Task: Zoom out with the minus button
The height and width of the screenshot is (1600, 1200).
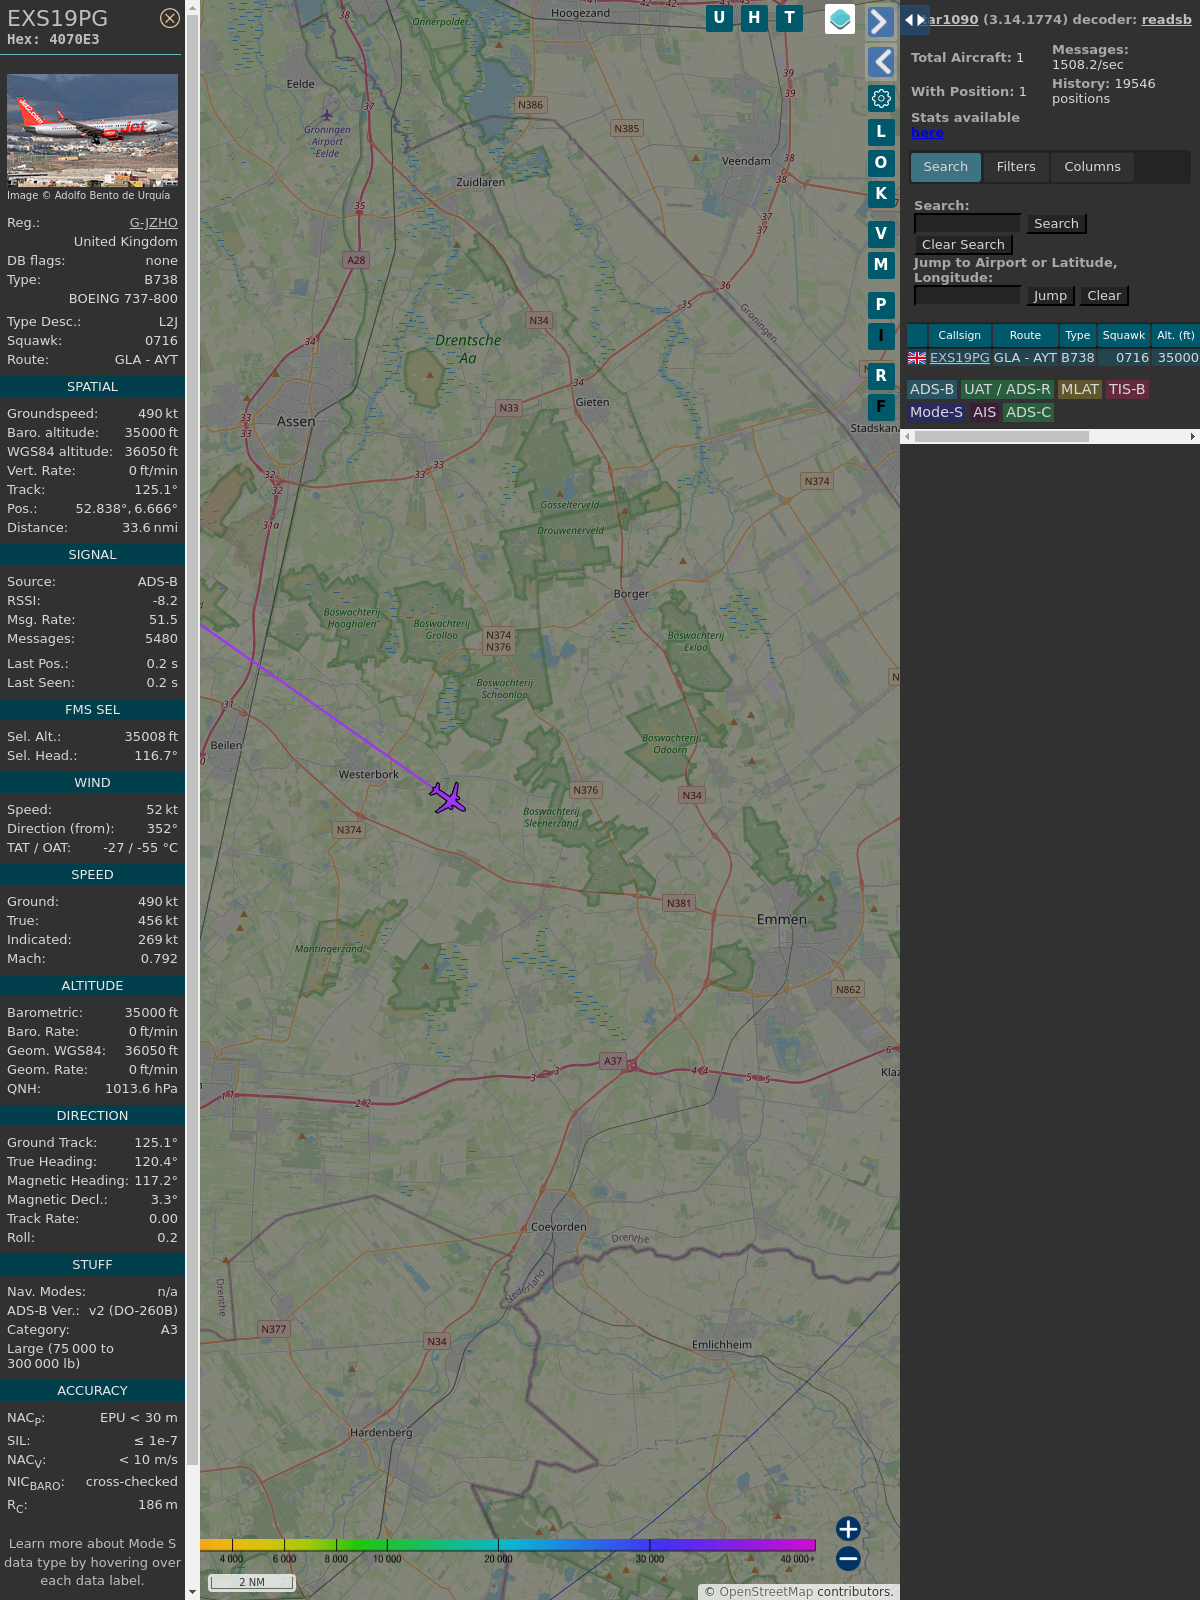Action: (848, 1558)
